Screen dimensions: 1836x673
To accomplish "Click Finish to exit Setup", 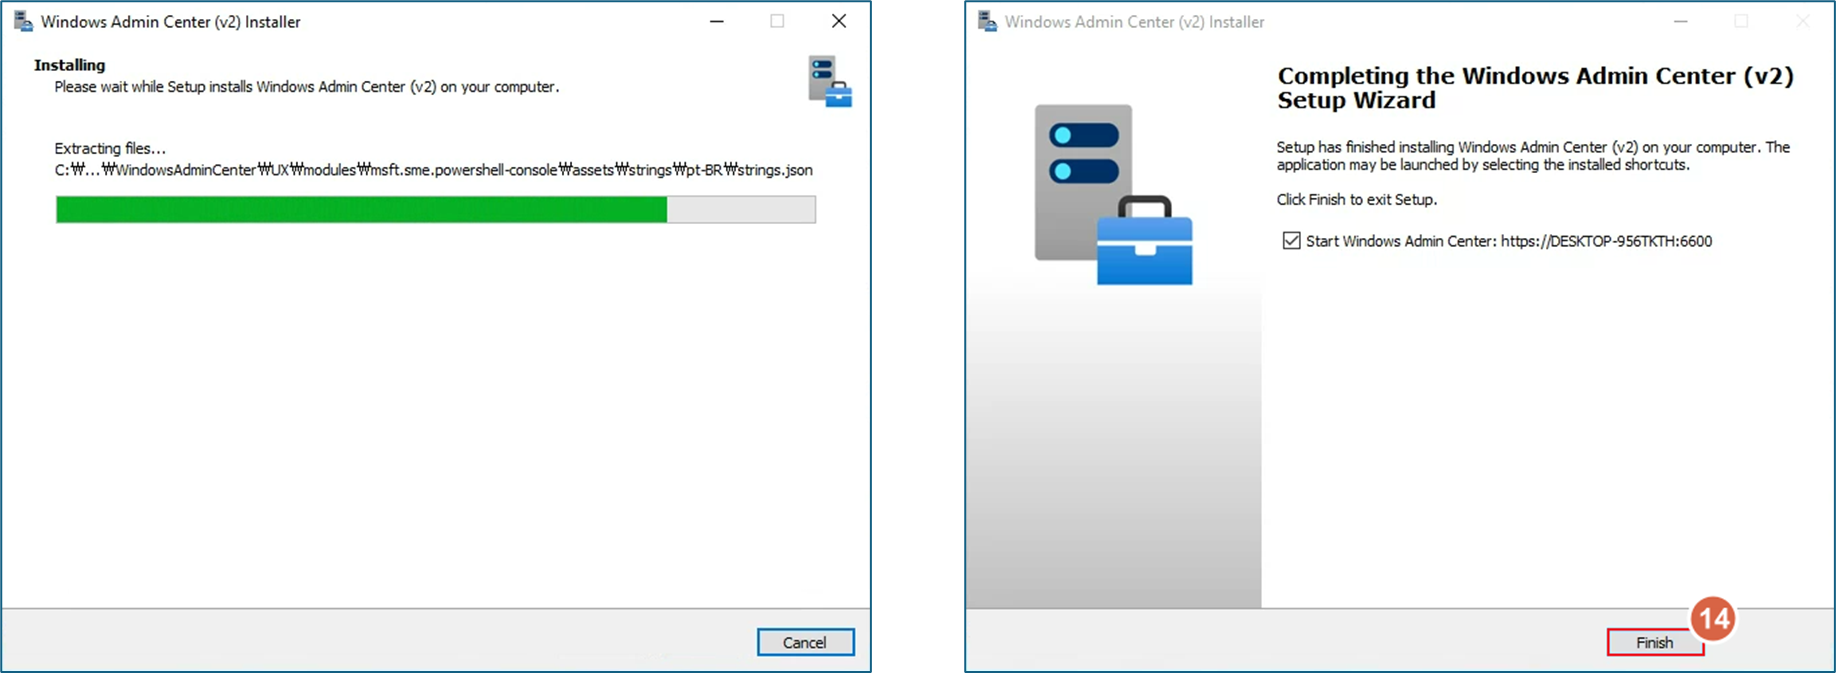I will click(1655, 642).
